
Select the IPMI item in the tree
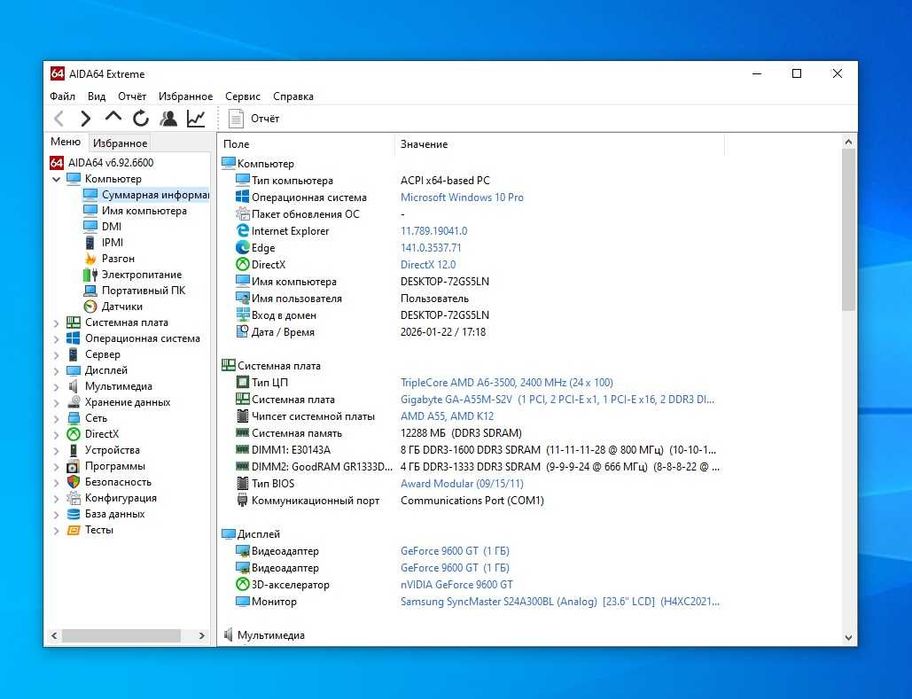tap(112, 242)
